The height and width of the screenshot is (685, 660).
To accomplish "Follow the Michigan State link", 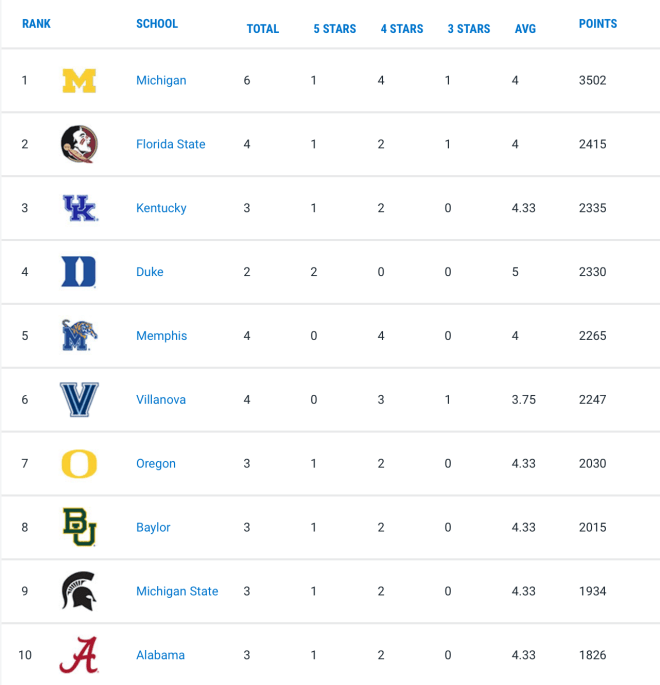I will [177, 591].
